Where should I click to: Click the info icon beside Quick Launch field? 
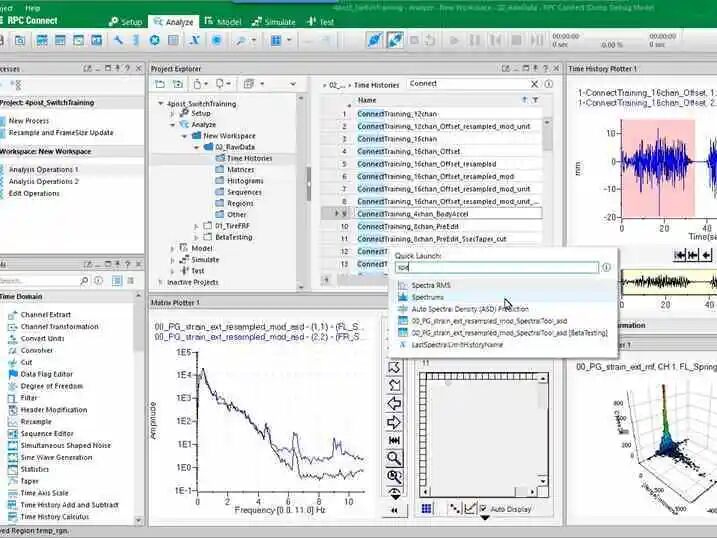tap(606, 267)
